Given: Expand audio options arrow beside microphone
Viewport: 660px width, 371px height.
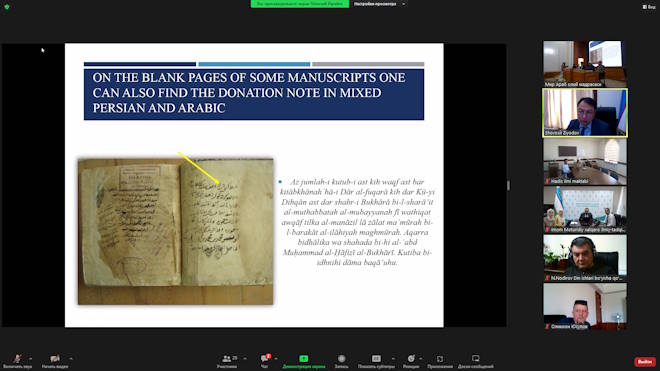Looking at the screenshot, I should tap(30, 359).
